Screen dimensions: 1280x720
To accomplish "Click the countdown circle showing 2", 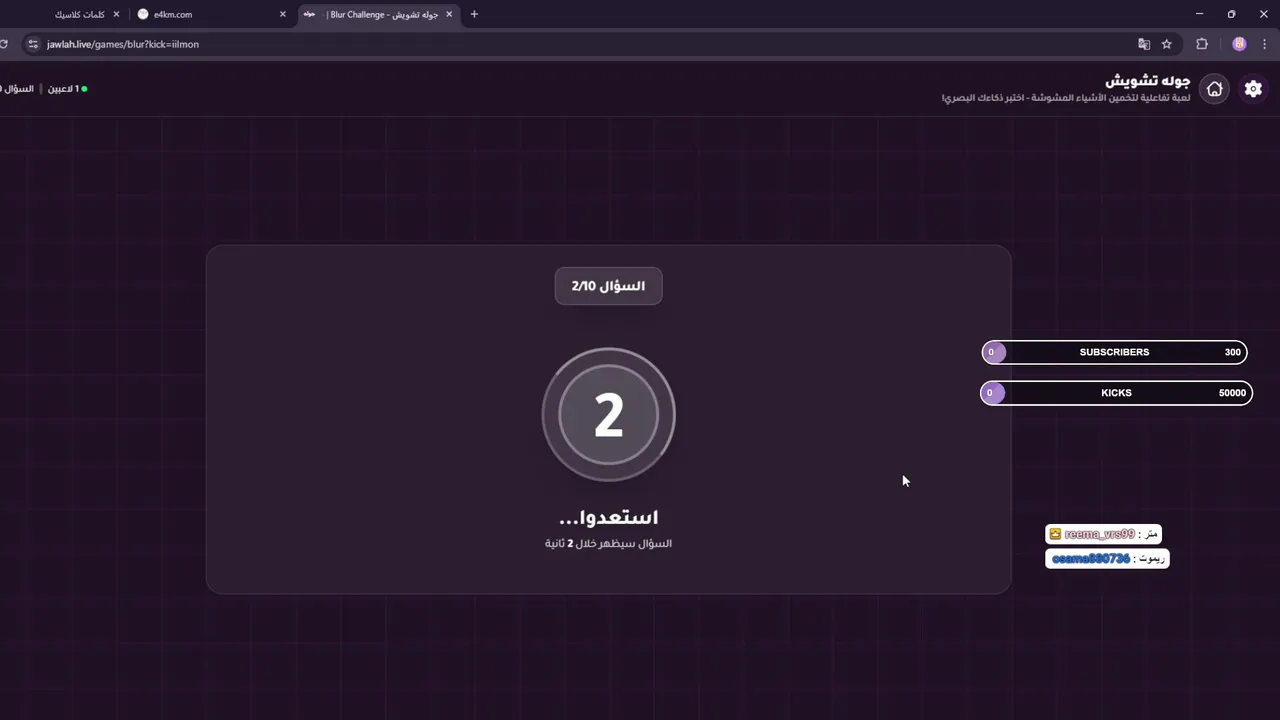I will click(608, 414).
